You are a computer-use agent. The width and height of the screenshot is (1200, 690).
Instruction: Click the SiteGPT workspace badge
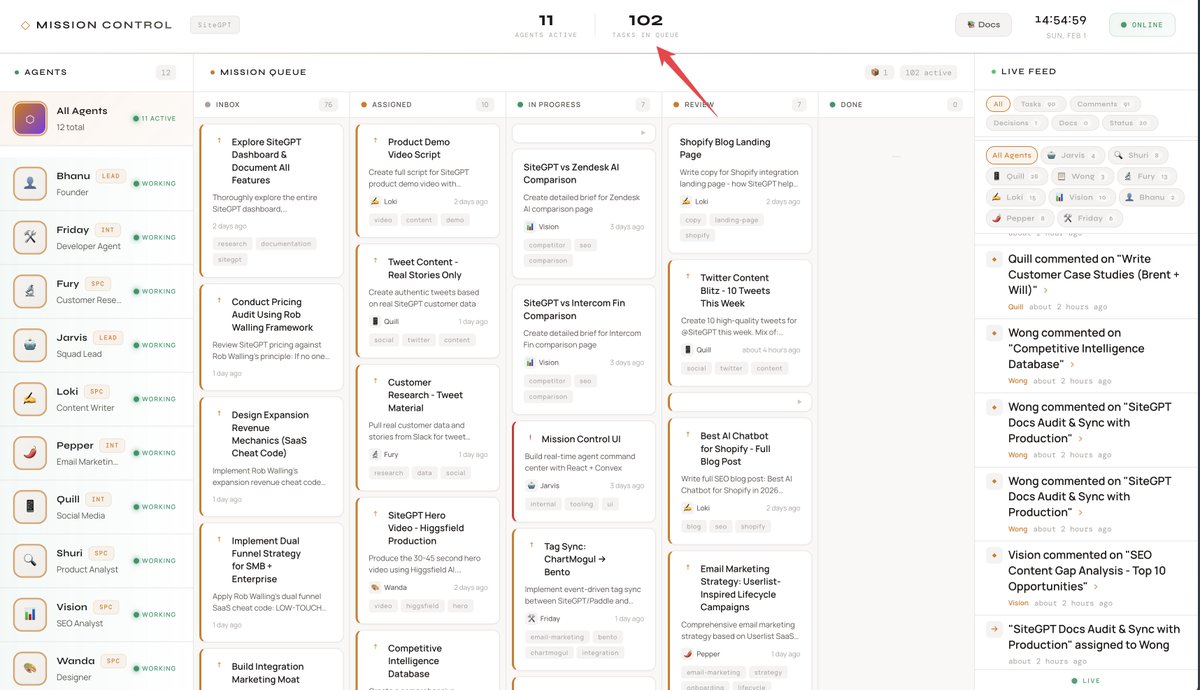[214, 25]
